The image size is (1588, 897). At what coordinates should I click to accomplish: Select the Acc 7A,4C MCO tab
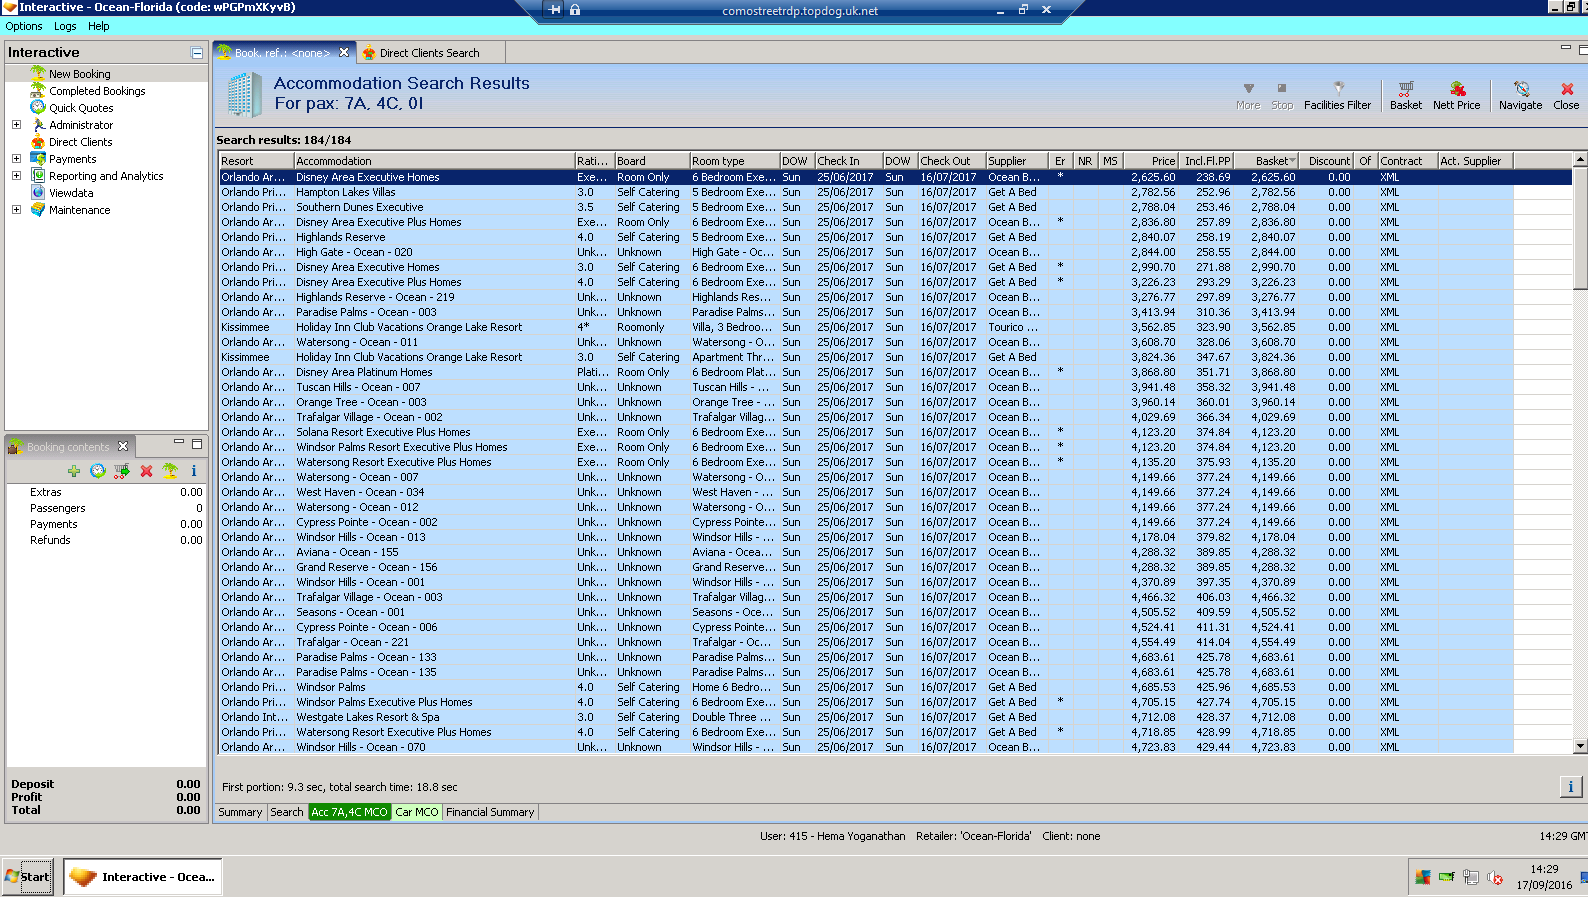point(349,812)
